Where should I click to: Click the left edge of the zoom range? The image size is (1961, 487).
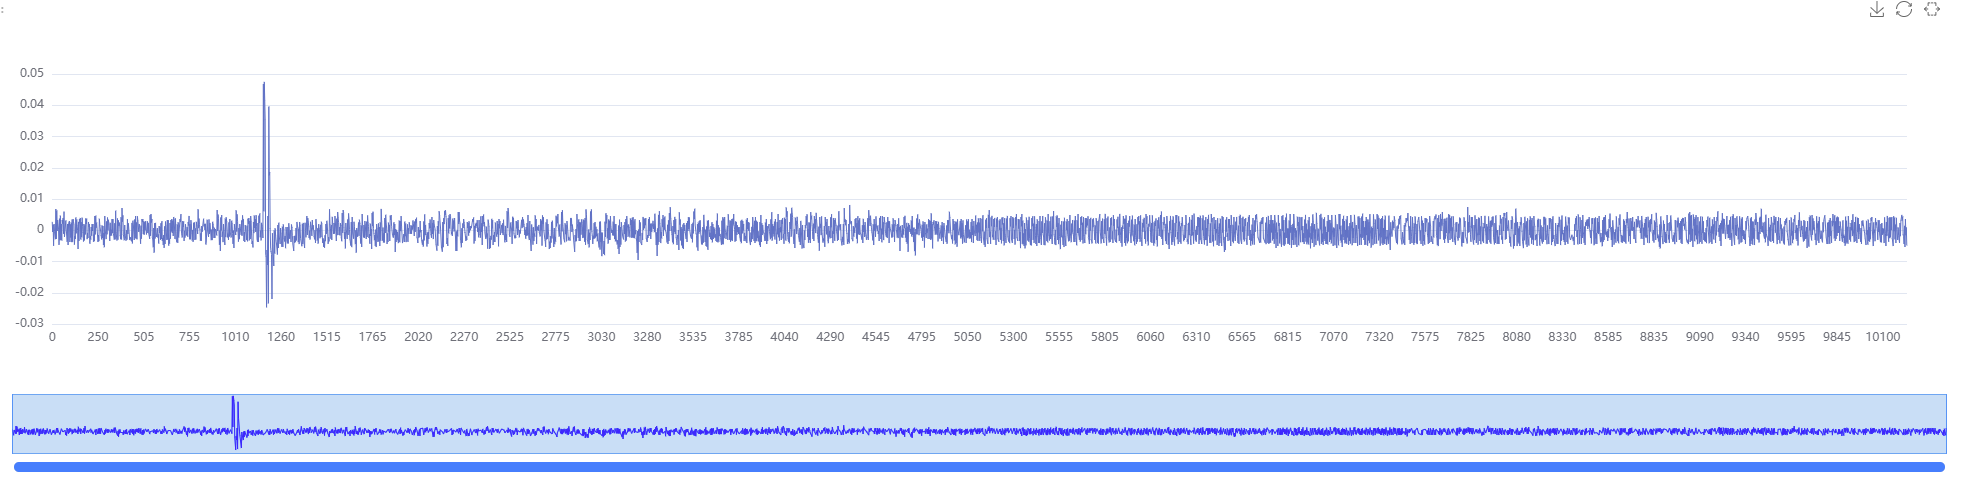click(x=13, y=424)
